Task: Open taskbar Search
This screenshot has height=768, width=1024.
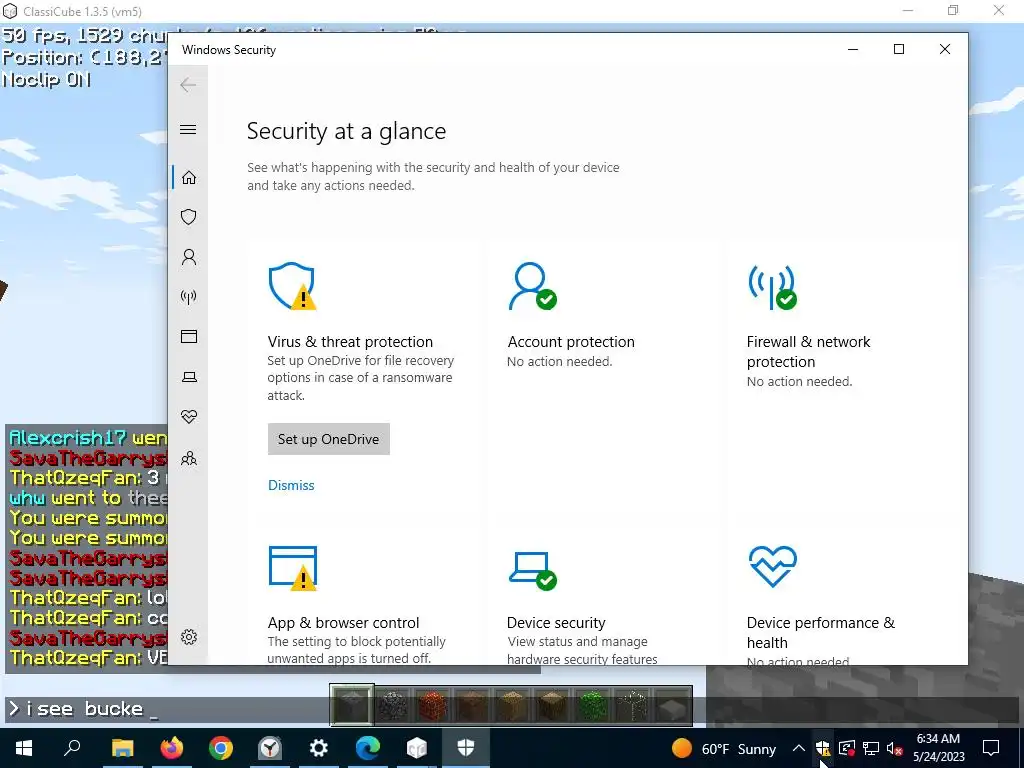Action: [x=72, y=748]
